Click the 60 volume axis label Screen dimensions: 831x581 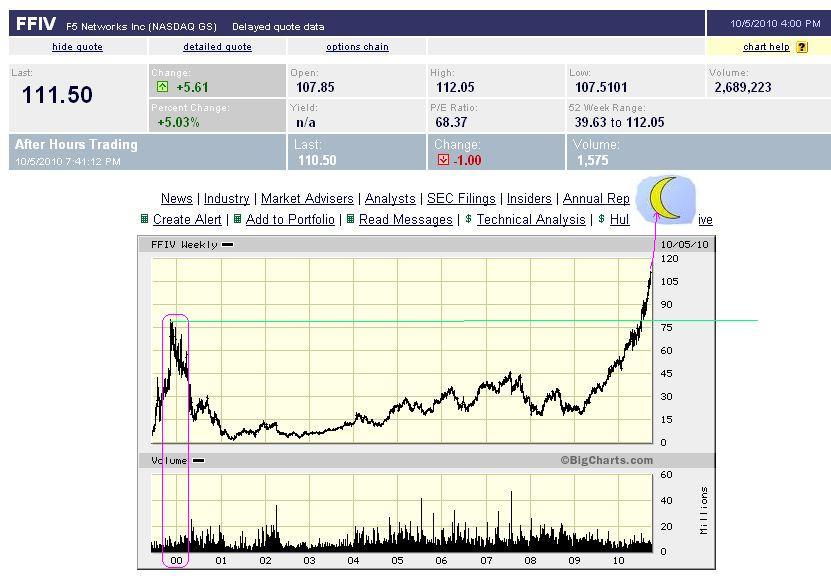click(666, 474)
